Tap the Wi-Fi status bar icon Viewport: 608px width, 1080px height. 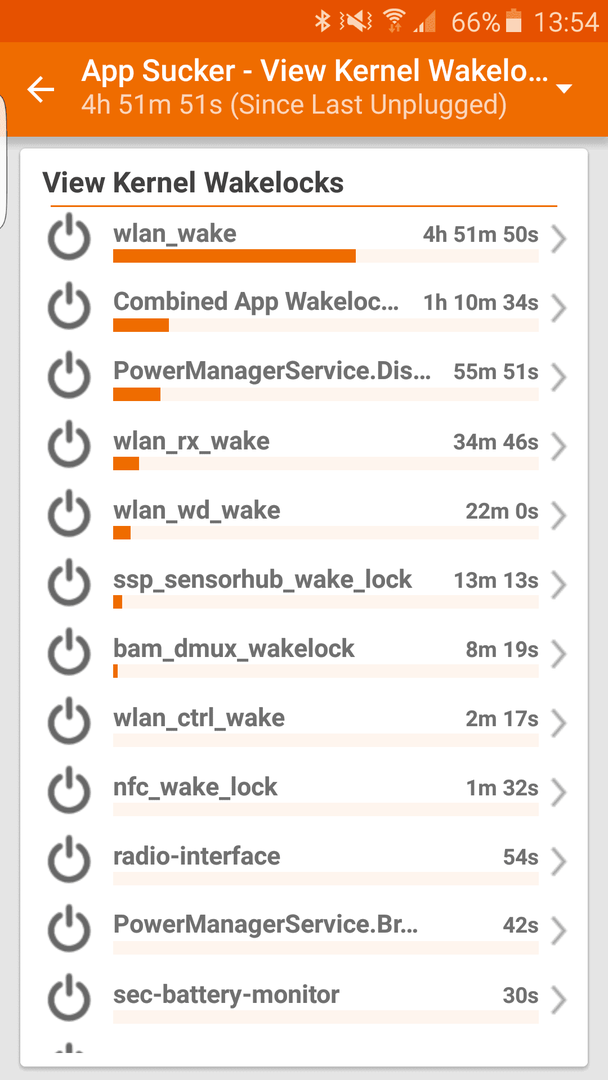click(x=394, y=22)
